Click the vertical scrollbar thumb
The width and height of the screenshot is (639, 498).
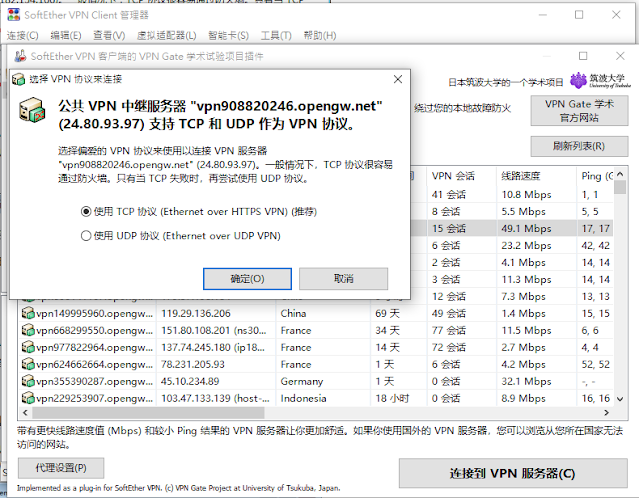620,187
